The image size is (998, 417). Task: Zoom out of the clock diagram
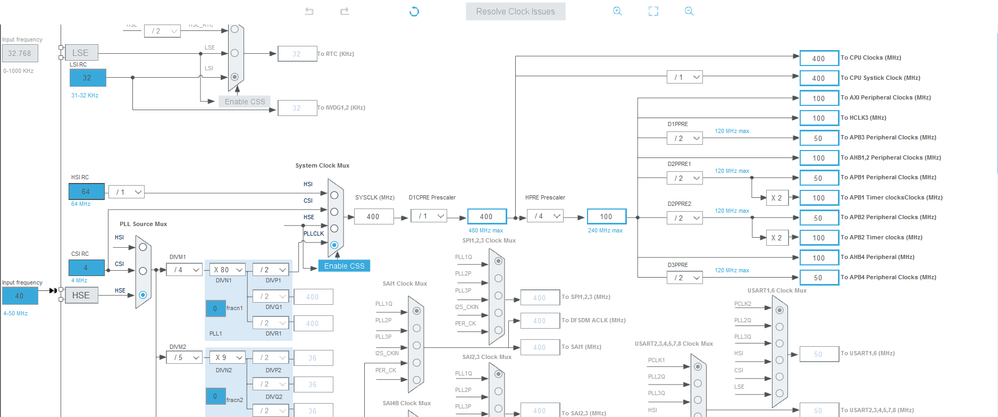tap(689, 11)
